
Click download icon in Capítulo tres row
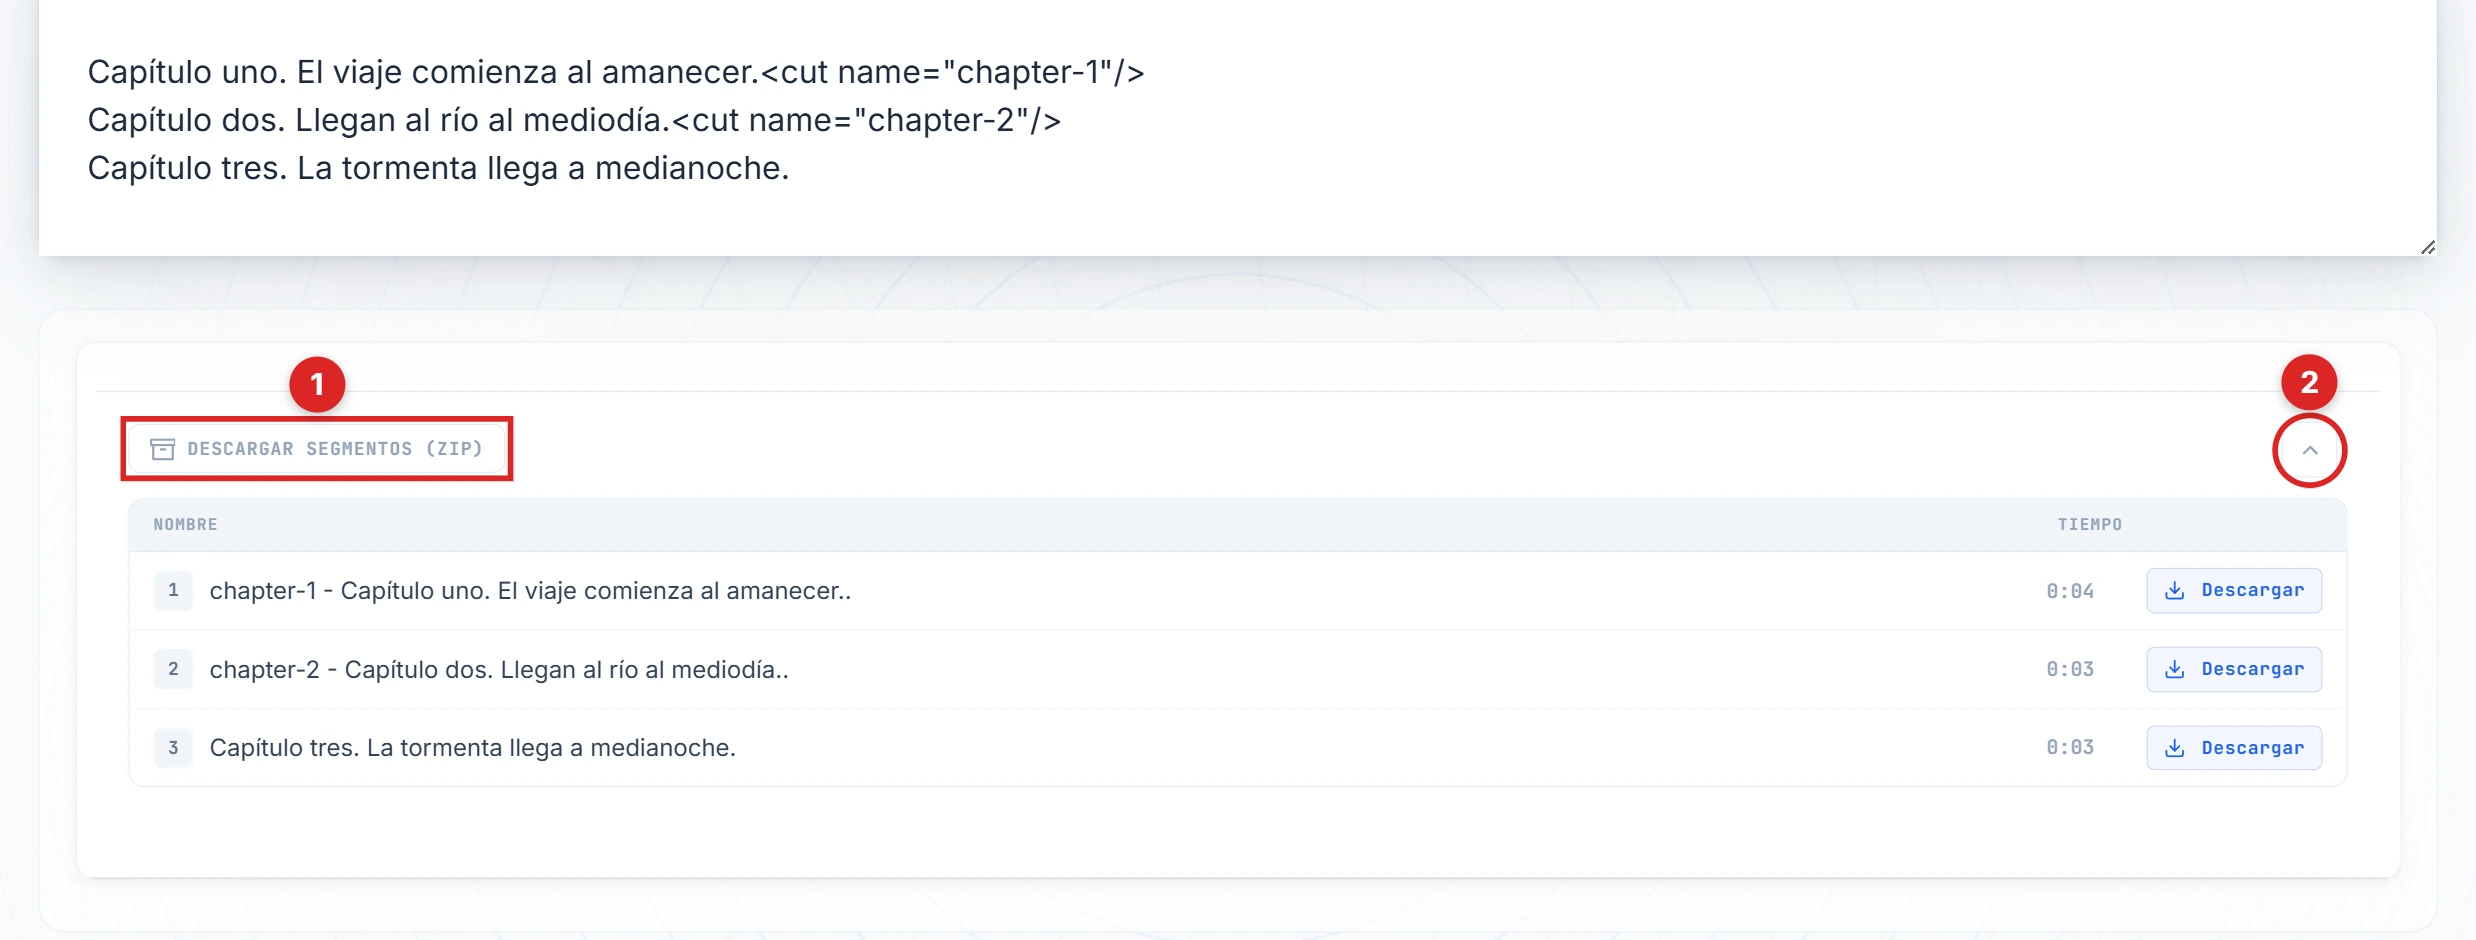click(x=2175, y=748)
